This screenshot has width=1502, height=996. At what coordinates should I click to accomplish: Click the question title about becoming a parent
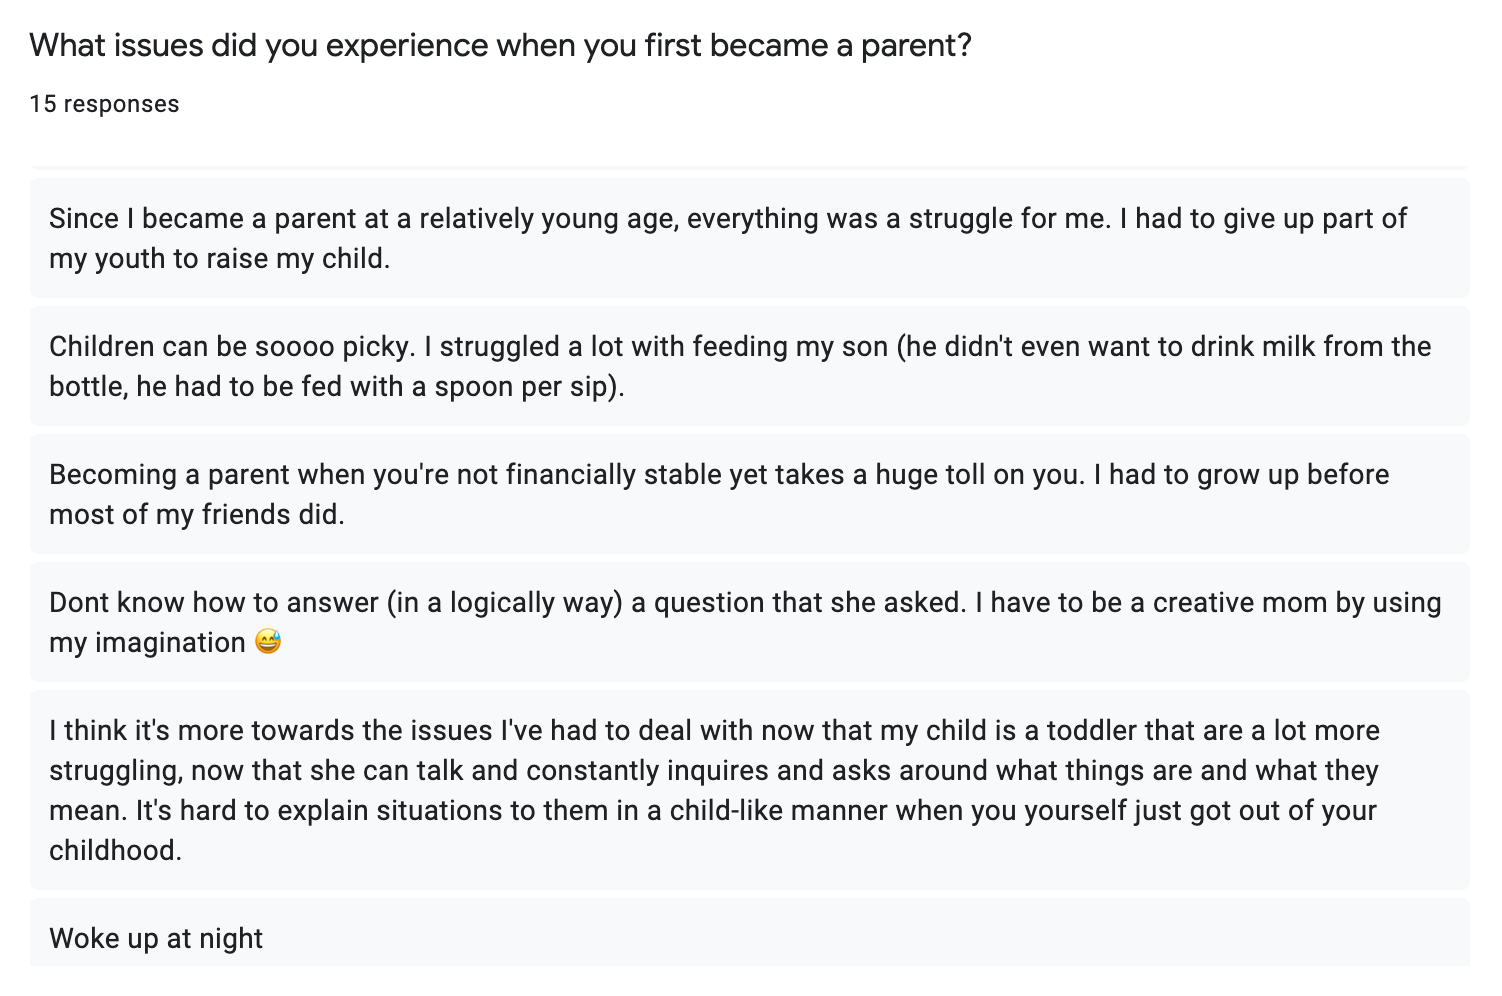[500, 46]
